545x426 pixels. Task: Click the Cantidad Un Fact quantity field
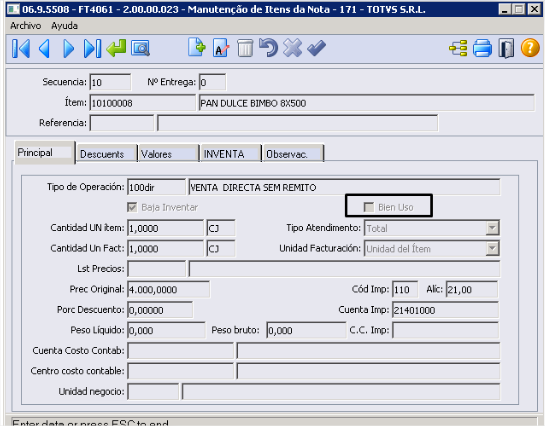pyautogui.click(x=165, y=248)
